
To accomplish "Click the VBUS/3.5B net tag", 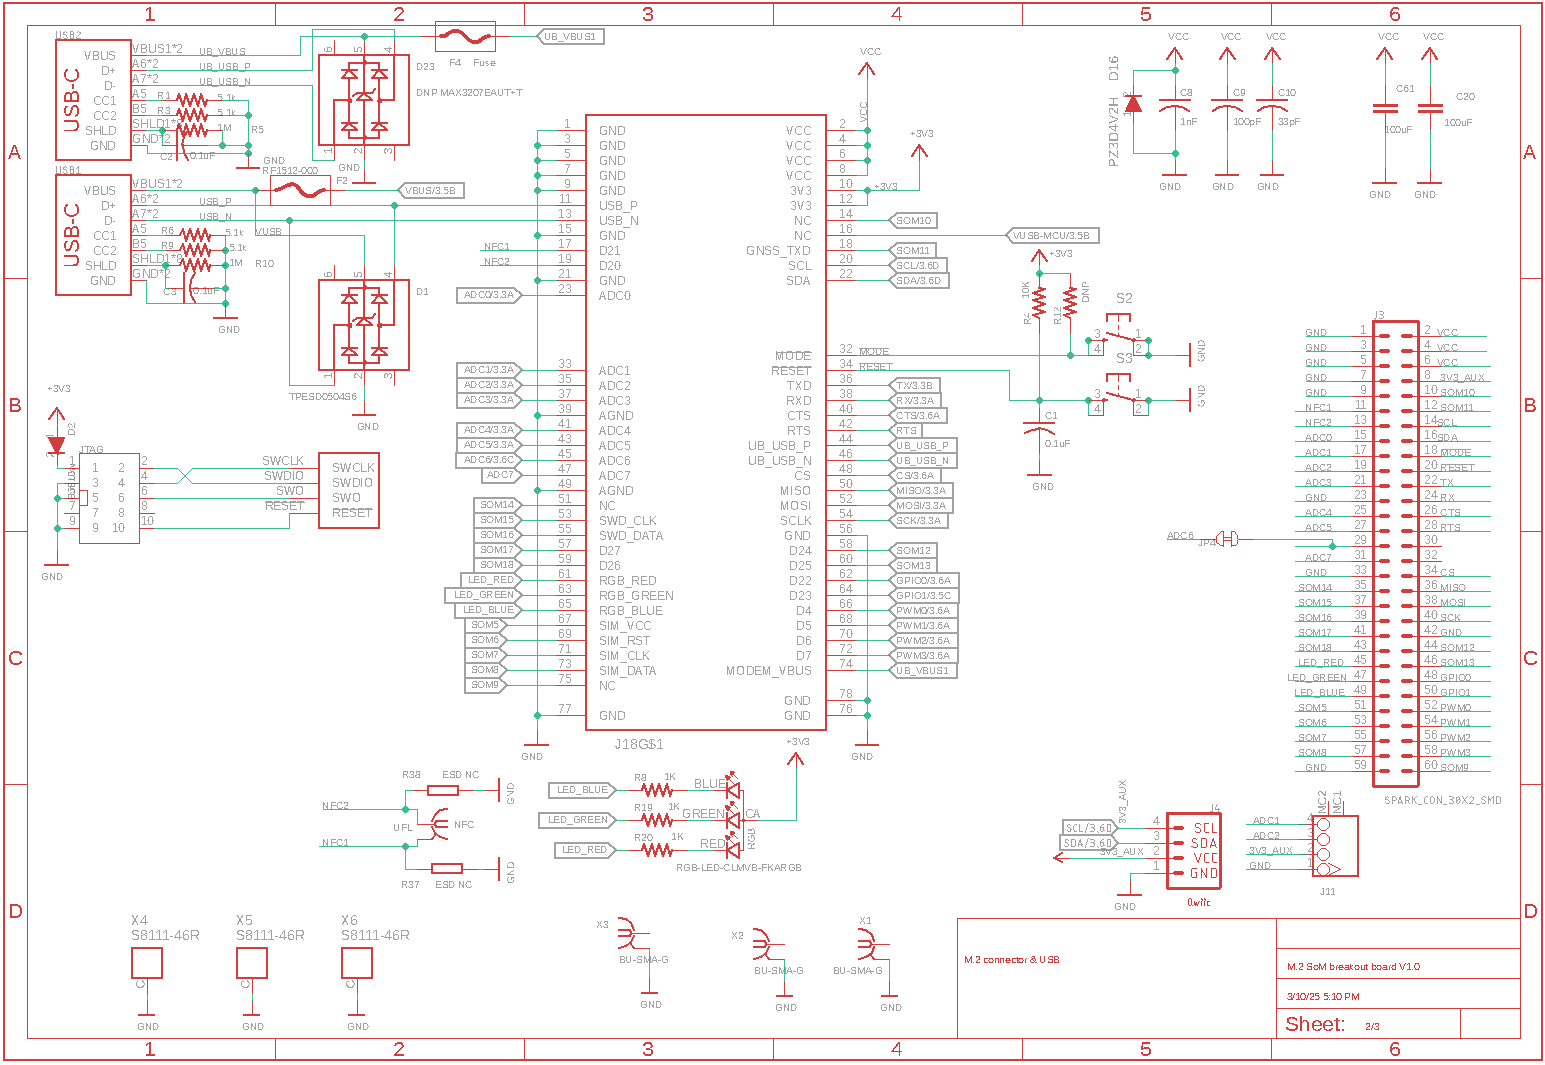I will click(x=430, y=190).
